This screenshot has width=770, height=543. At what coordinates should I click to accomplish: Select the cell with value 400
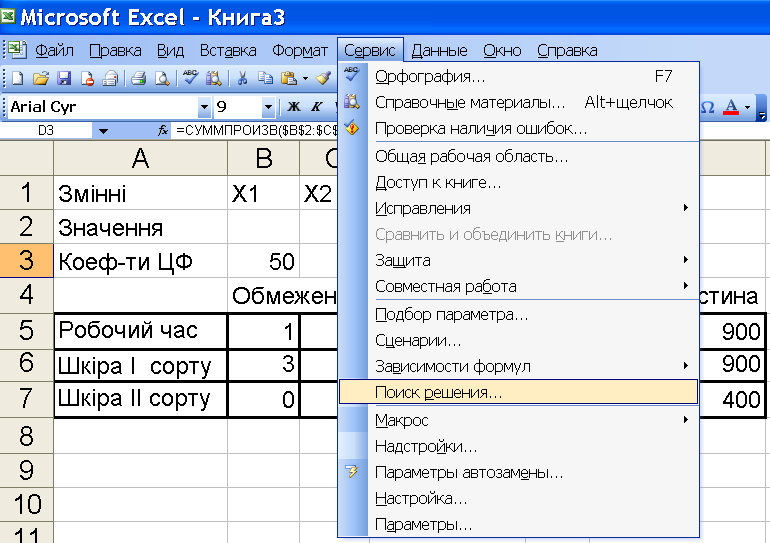732,400
